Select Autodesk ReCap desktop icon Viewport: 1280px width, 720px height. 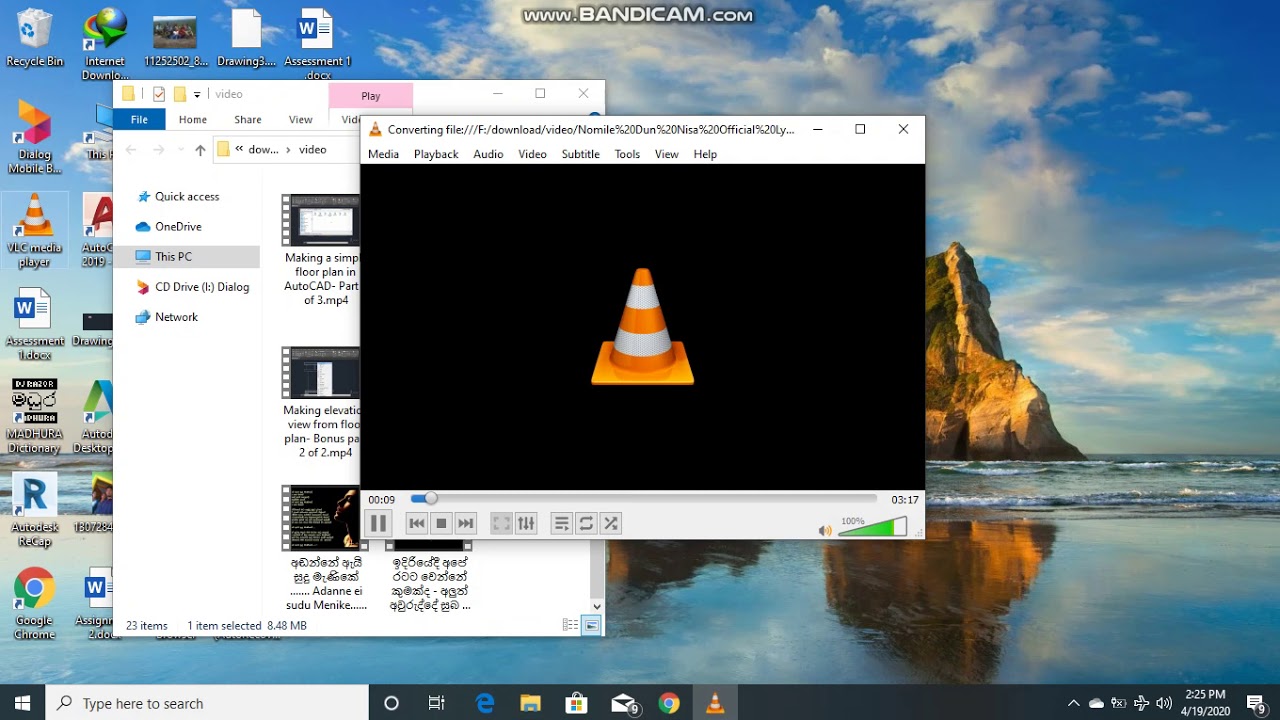pyautogui.click(x=34, y=511)
